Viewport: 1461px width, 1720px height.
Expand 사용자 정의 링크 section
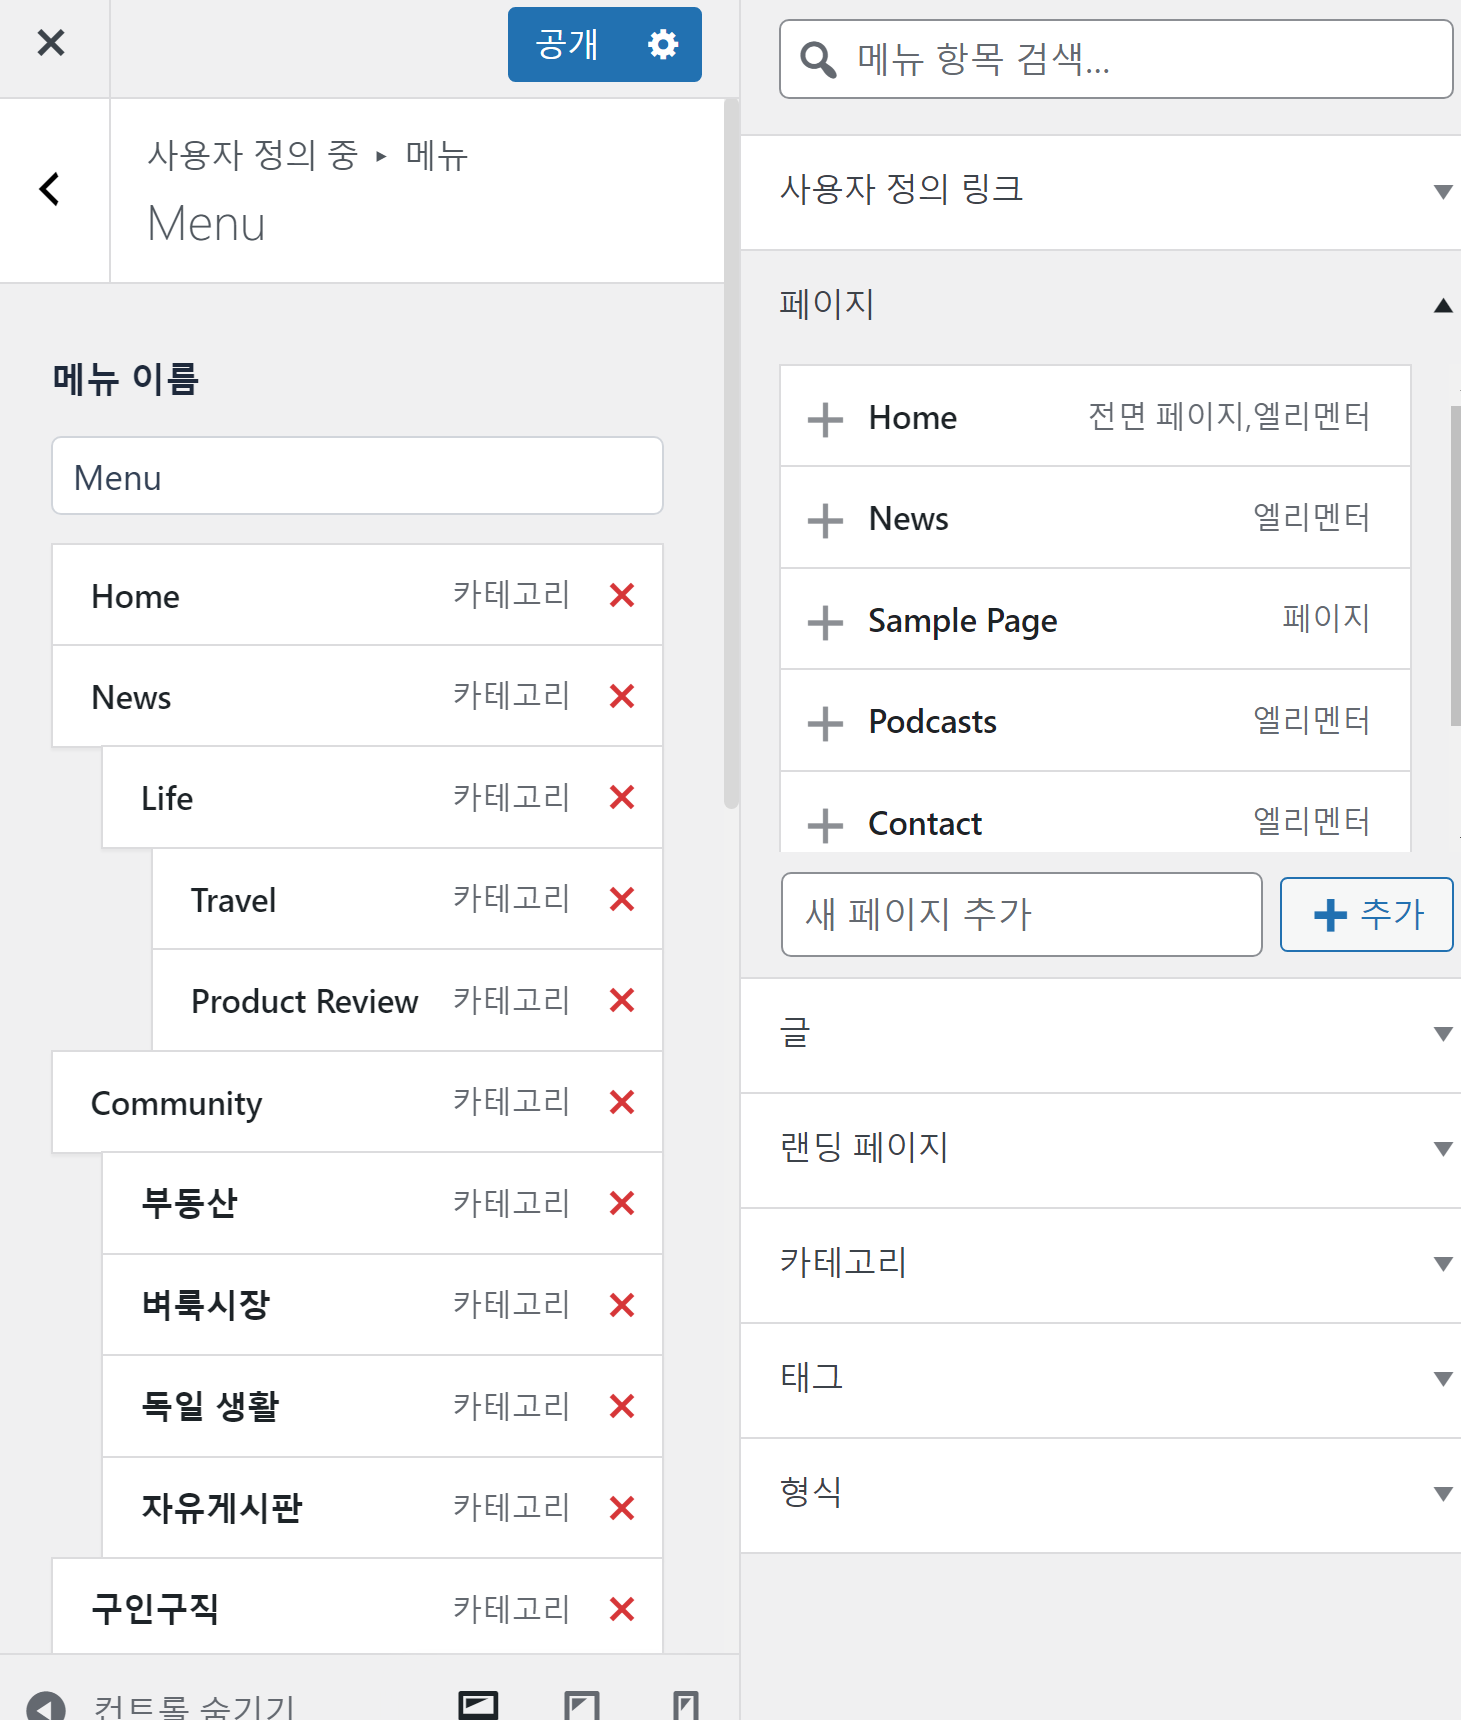pyautogui.click(x=1101, y=190)
